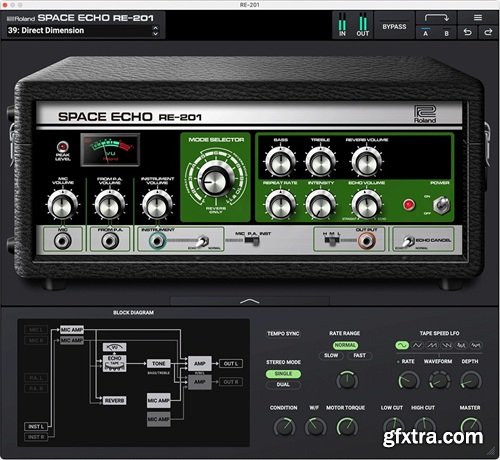Viewport: 500px width, 460px height.
Task: Click the REVERB block in diagram
Action: (114, 400)
